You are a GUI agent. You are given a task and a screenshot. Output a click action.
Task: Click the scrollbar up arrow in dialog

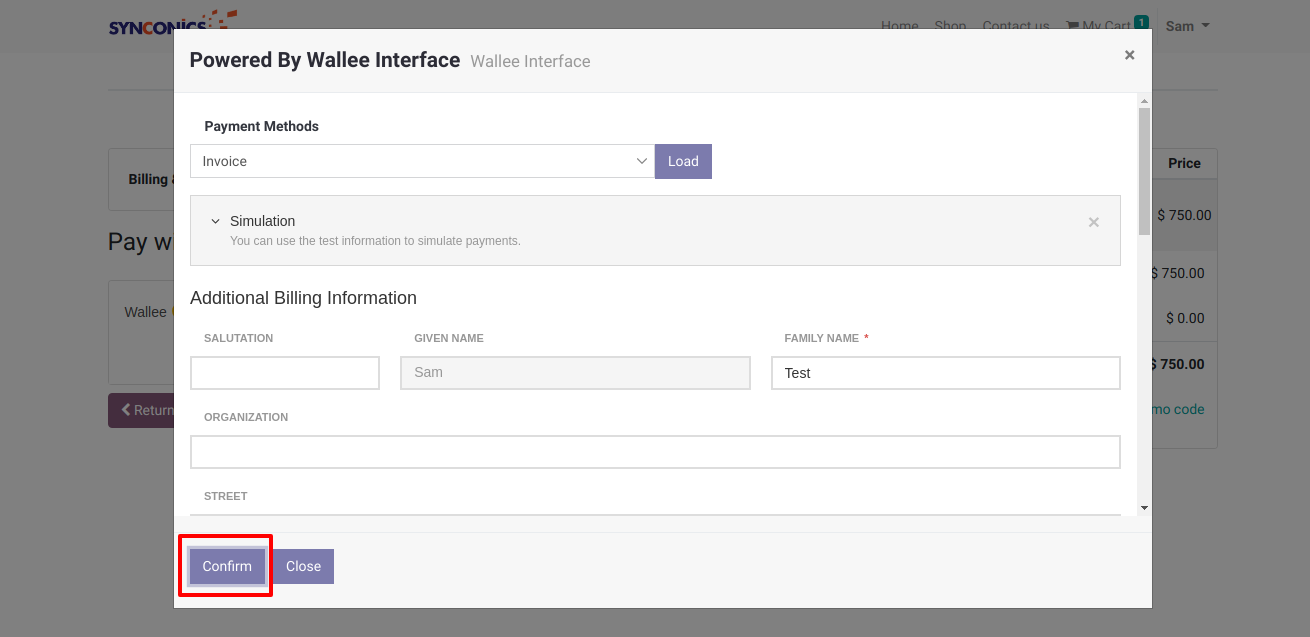tap(1144, 101)
